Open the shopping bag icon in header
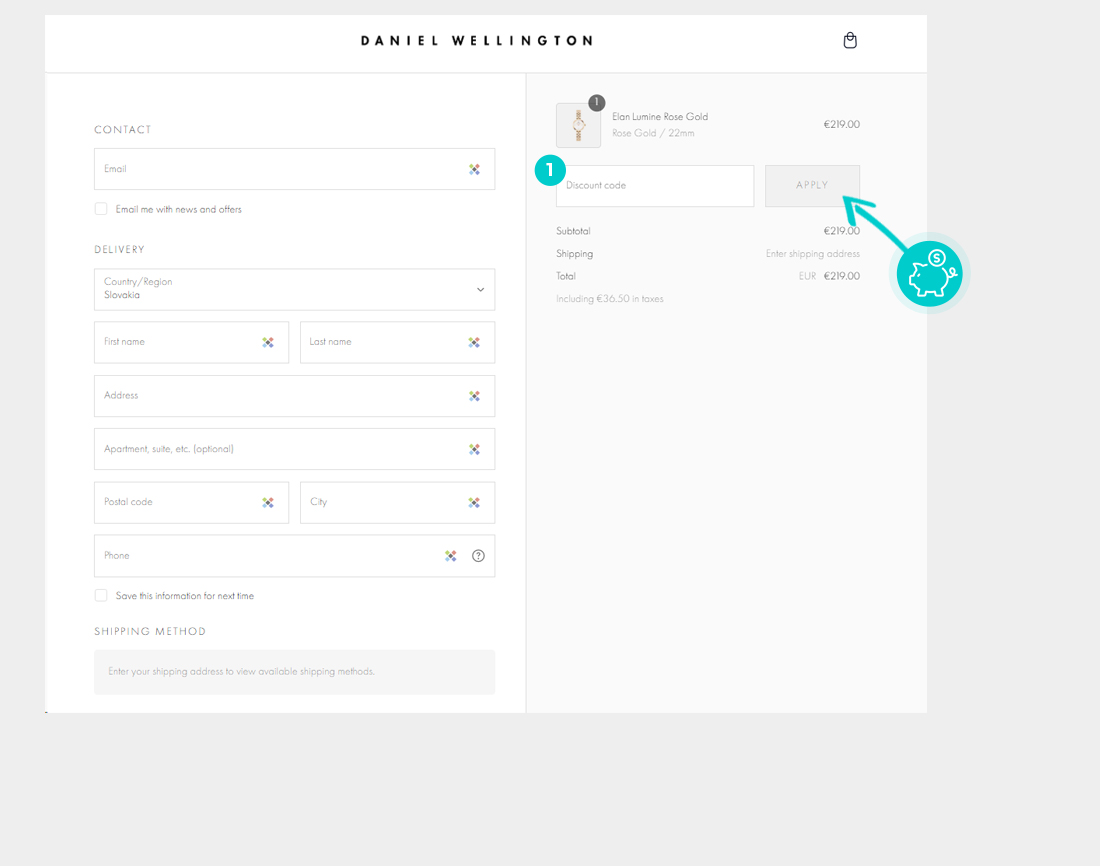 850,40
